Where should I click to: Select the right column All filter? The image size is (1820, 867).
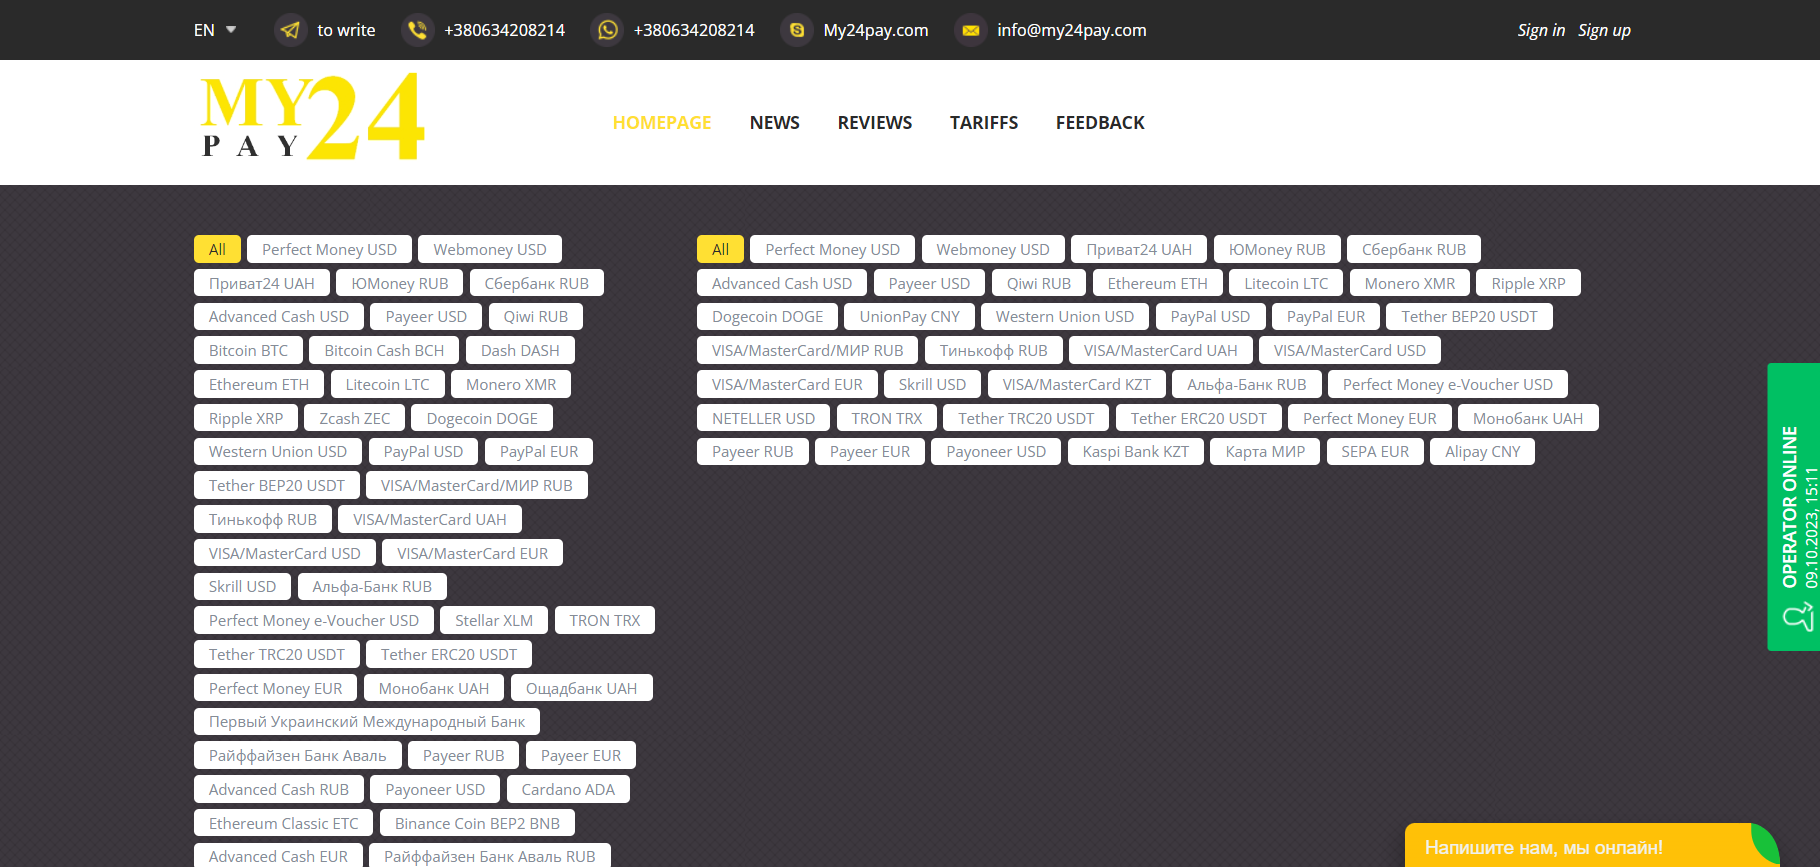click(720, 250)
